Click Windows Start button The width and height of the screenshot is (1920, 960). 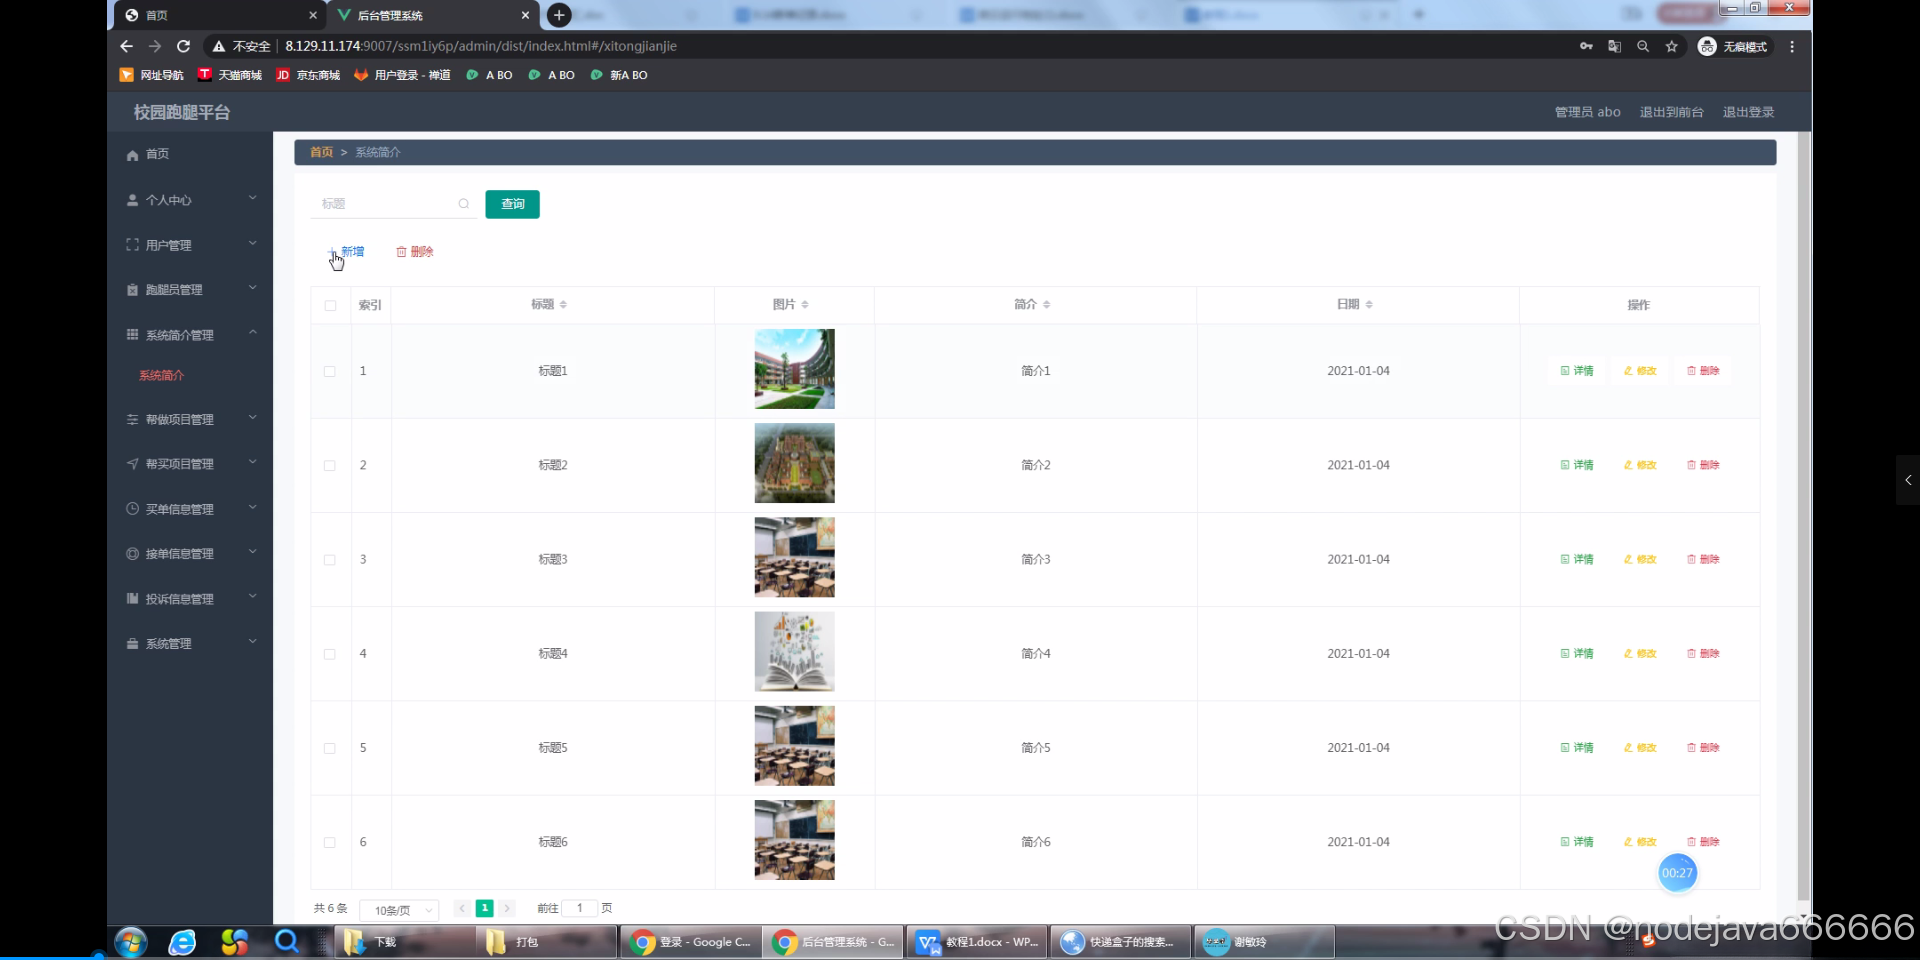point(131,942)
